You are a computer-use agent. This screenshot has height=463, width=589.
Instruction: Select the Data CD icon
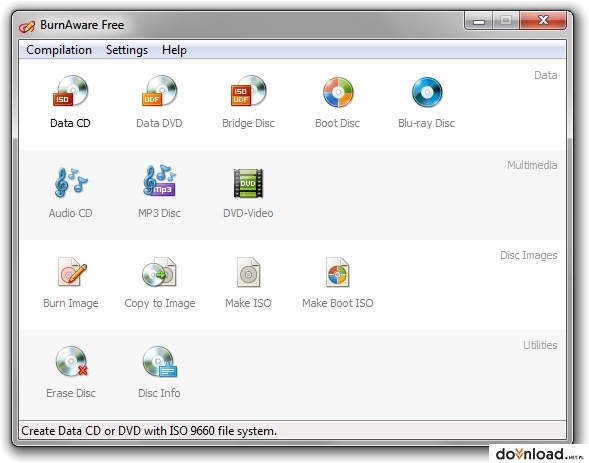[x=70, y=91]
